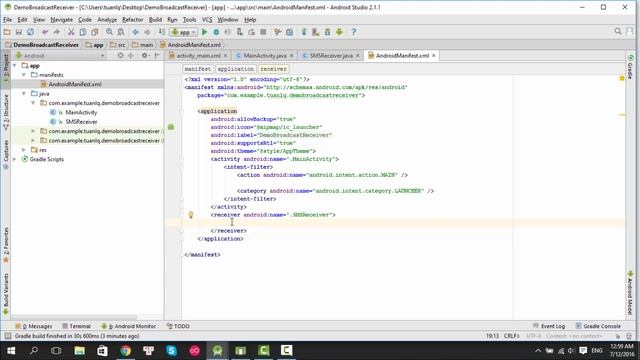Switch to the SMSReceiver.java tab
The height and width of the screenshot is (360, 640).
(x=331, y=56)
